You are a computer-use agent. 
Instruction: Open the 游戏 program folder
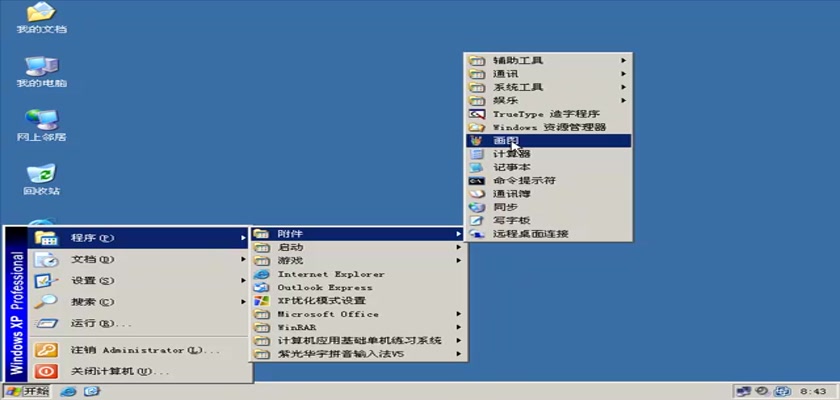point(358,261)
